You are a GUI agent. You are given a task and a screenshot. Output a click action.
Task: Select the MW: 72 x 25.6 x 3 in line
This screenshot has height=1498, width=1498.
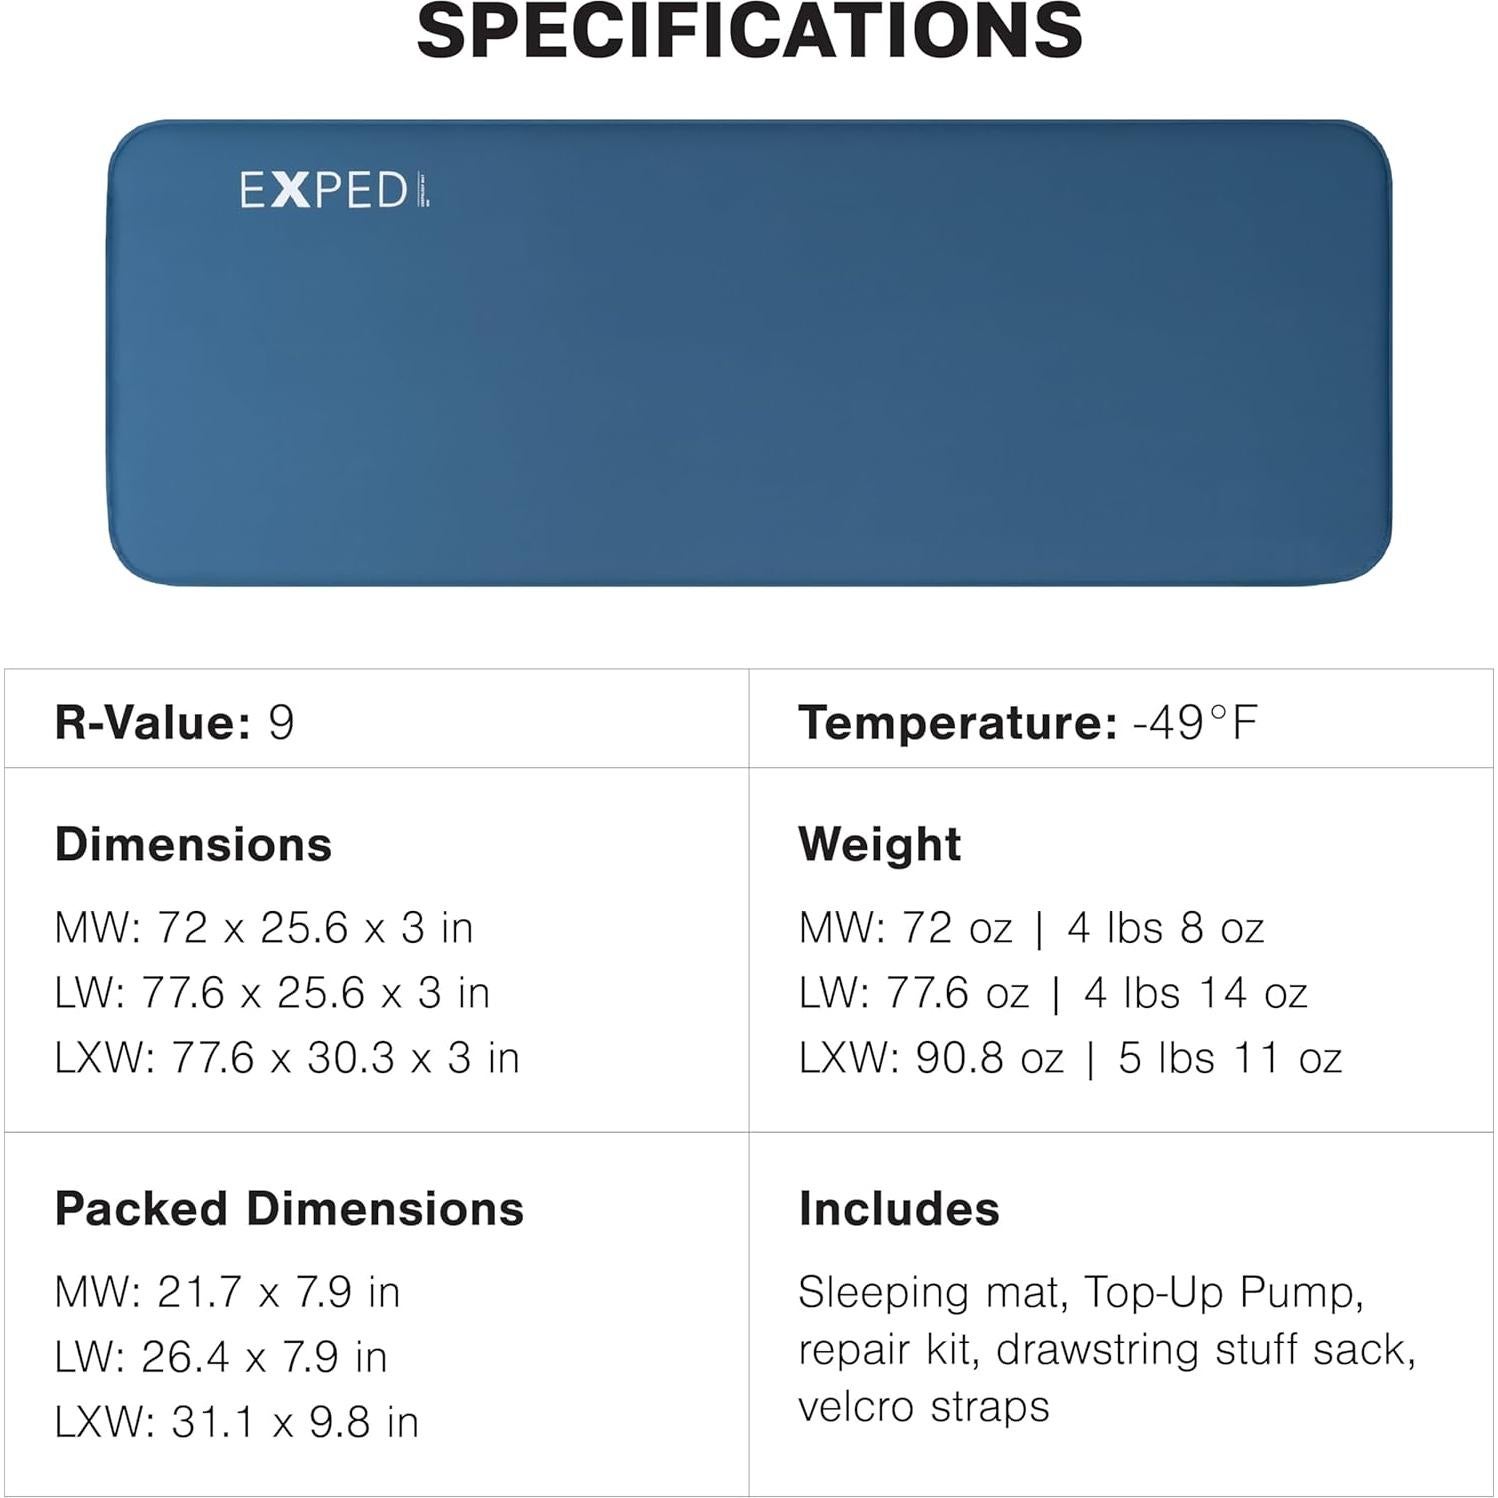pos(264,928)
